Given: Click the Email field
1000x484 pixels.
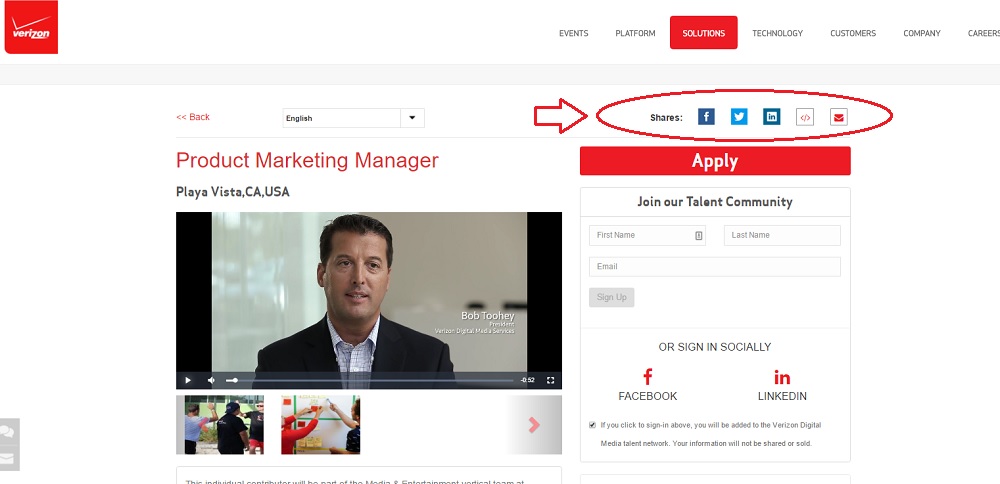Looking at the screenshot, I should 715,267.
